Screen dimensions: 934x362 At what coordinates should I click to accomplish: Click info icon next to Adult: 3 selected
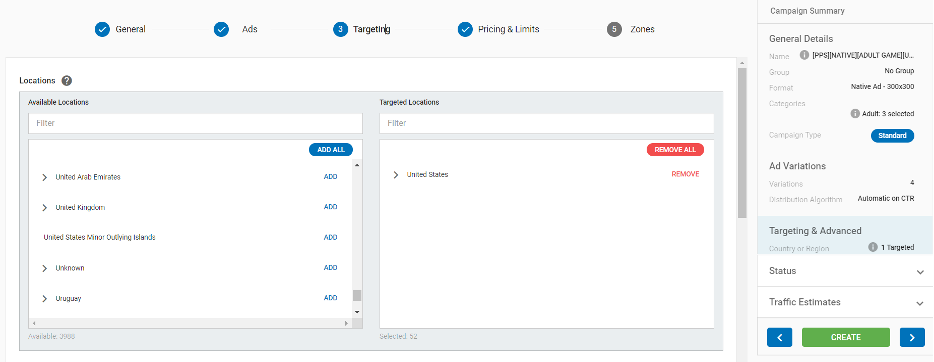point(855,114)
